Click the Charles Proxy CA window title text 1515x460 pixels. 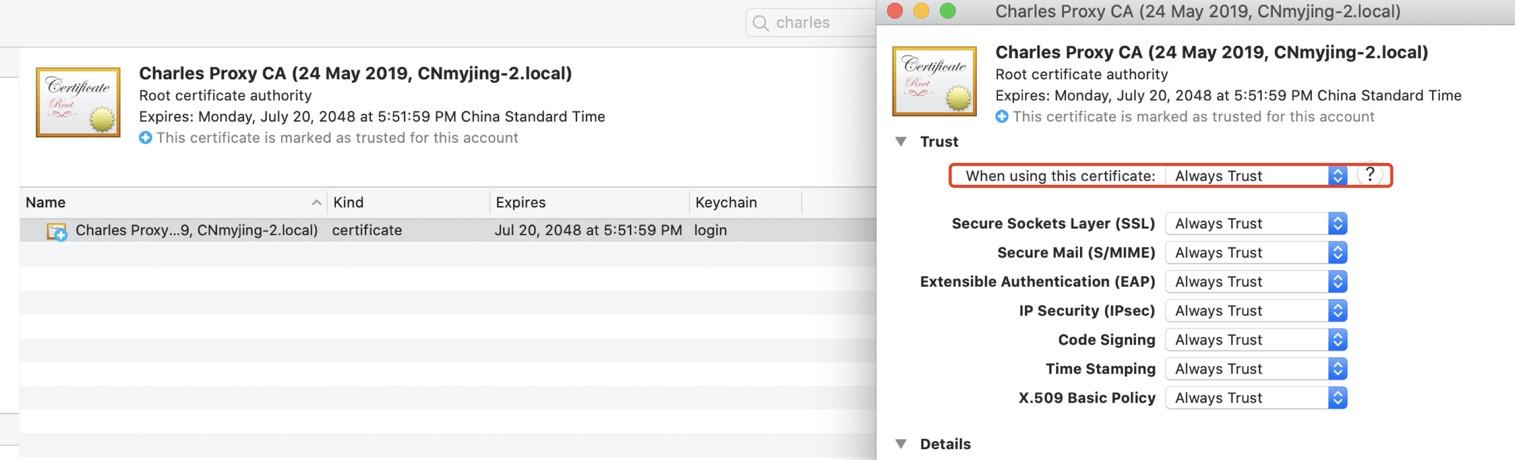(x=1198, y=12)
